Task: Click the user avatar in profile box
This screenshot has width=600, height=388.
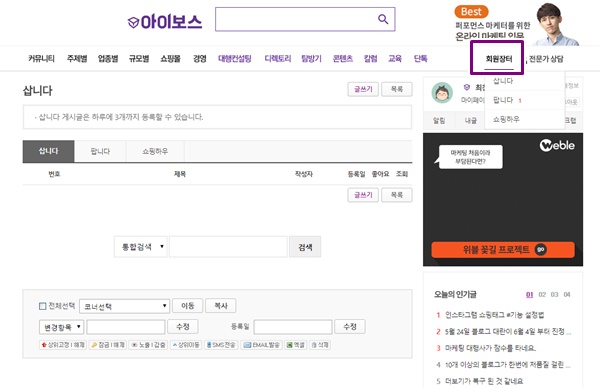Action: (442, 93)
